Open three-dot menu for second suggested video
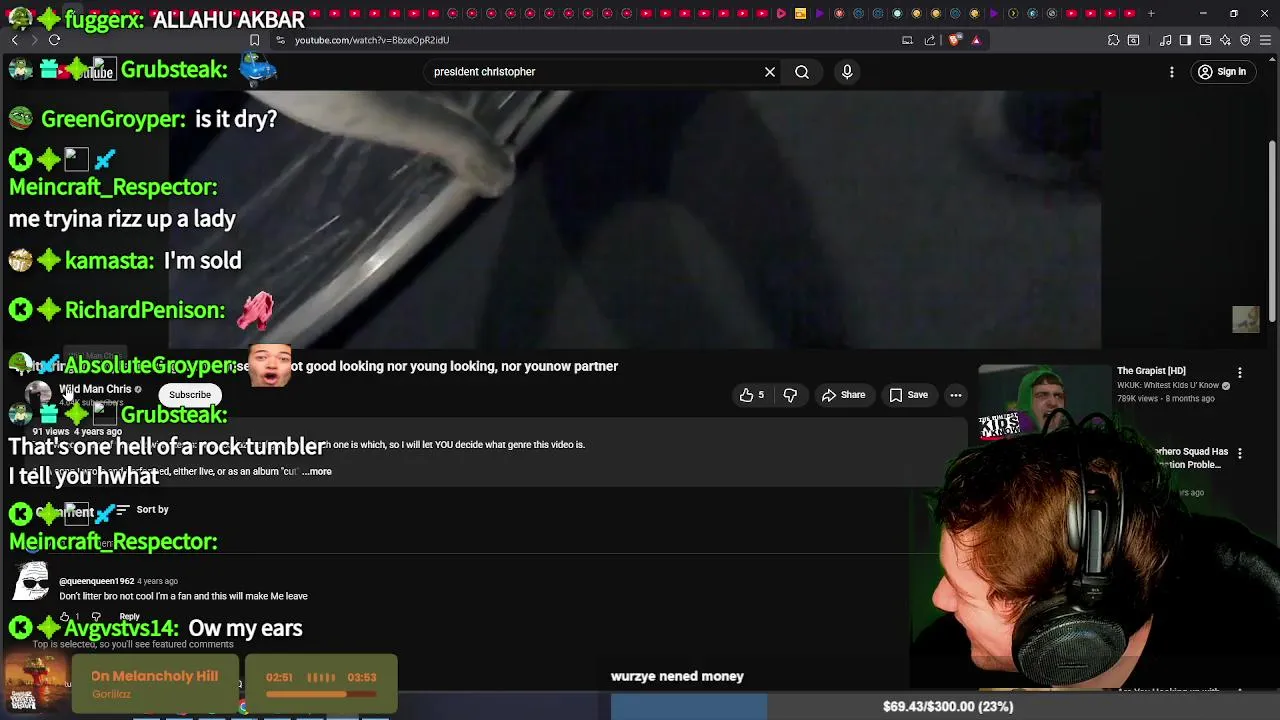 pos(1240,453)
